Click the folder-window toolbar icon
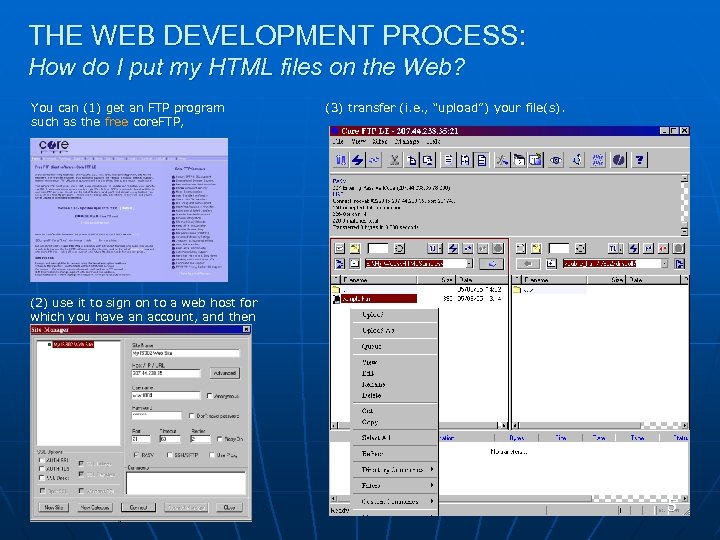Screen dimensions: 720x540 (519, 160)
